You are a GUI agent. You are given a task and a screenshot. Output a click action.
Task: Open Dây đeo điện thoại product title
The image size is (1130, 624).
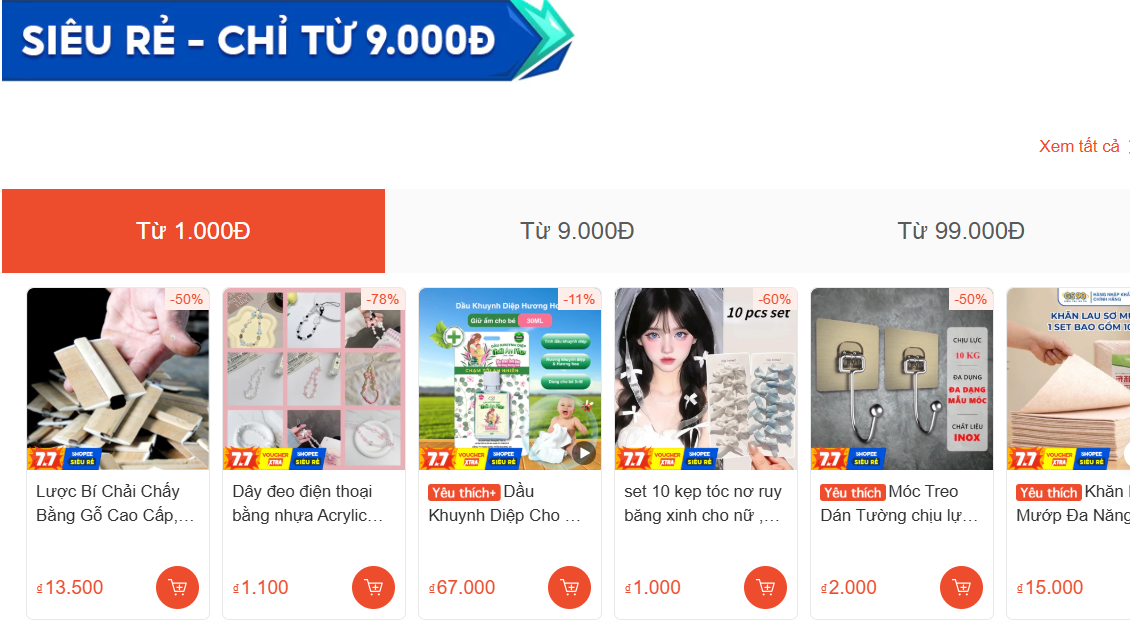click(x=308, y=503)
